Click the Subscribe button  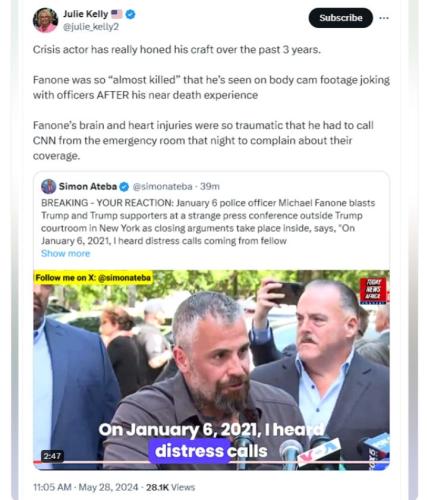[x=341, y=18]
